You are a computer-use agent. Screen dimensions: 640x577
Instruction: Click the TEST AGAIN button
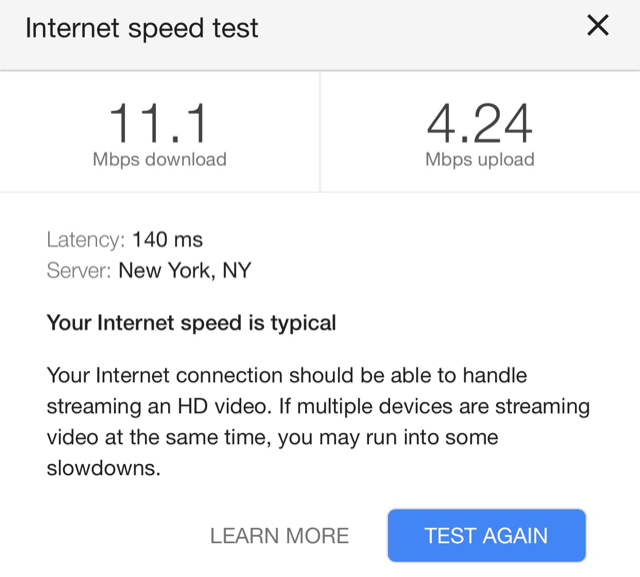pyautogui.click(x=487, y=535)
